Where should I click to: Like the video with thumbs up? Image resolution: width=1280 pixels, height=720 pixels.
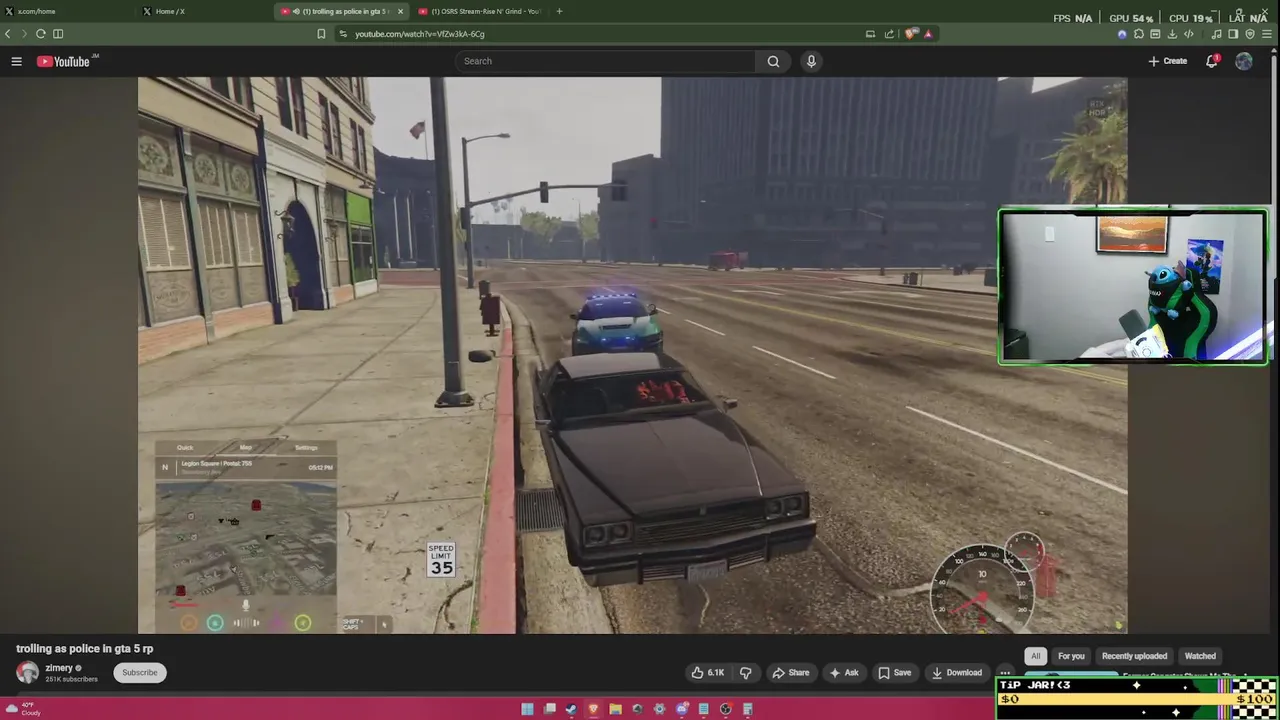pyautogui.click(x=707, y=672)
